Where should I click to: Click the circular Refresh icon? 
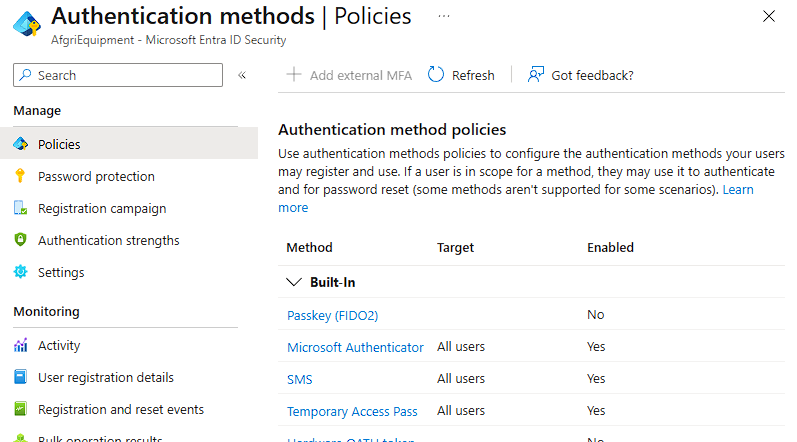pos(436,75)
